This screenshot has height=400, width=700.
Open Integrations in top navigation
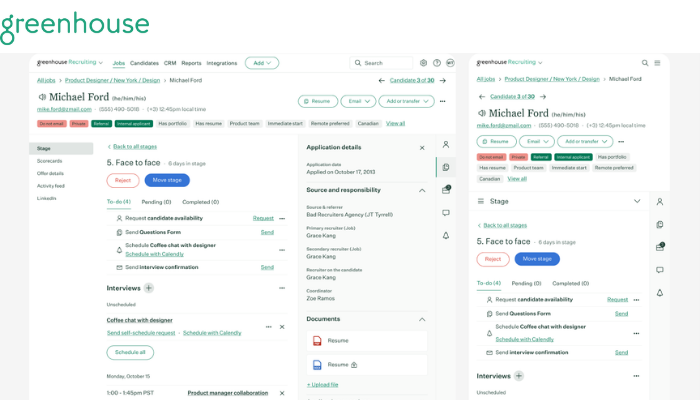pyautogui.click(x=222, y=63)
